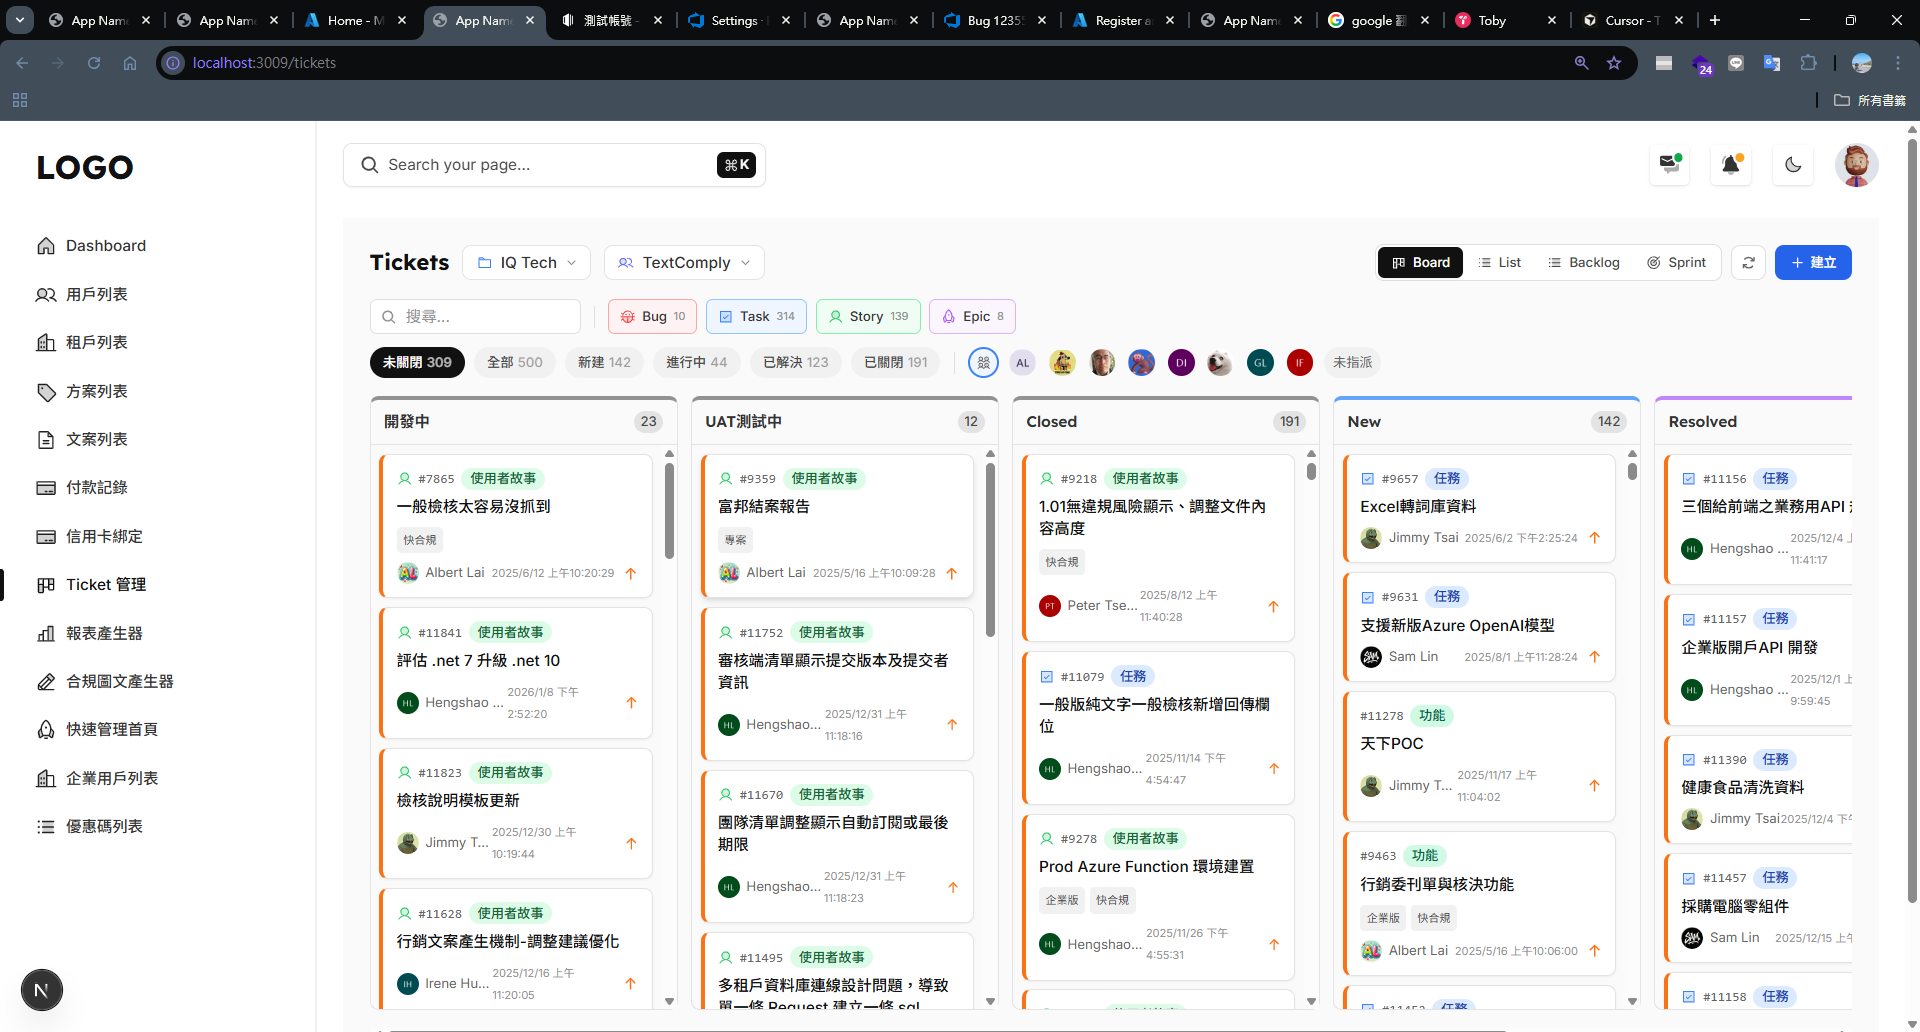Open the Dashboard from the sidebar
Screen dimensions: 1920x1032
105,245
